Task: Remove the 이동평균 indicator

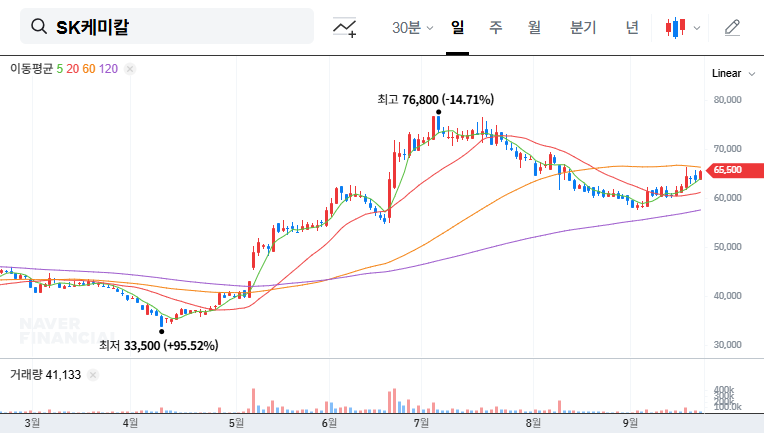Action: point(130,69)
